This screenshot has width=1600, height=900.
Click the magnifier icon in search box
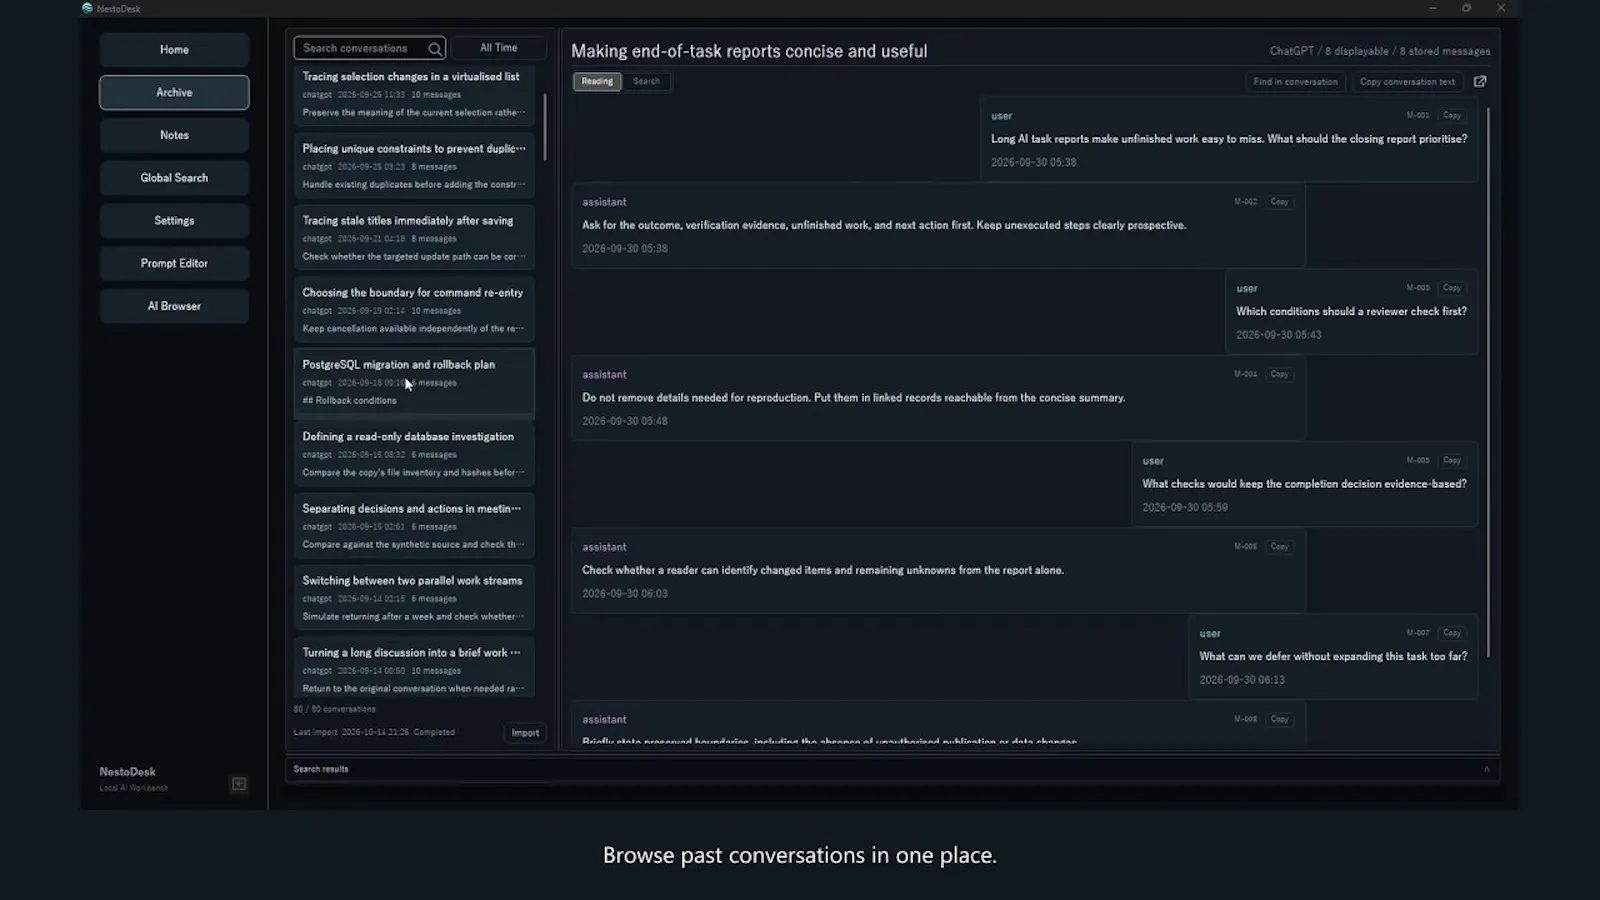[435, 48]
